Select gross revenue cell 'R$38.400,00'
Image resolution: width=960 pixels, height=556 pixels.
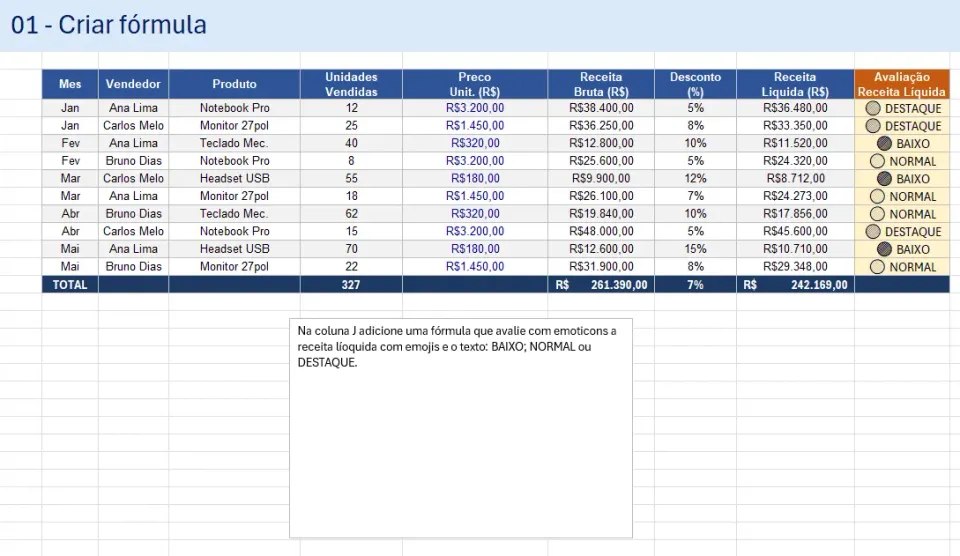pos(601,108)
